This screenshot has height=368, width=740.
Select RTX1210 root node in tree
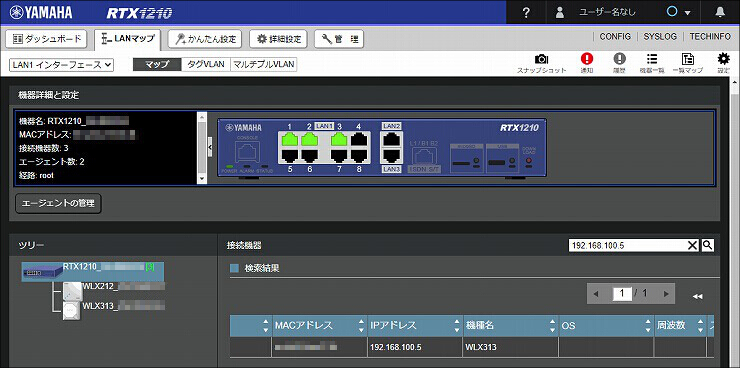click(92, 272)
